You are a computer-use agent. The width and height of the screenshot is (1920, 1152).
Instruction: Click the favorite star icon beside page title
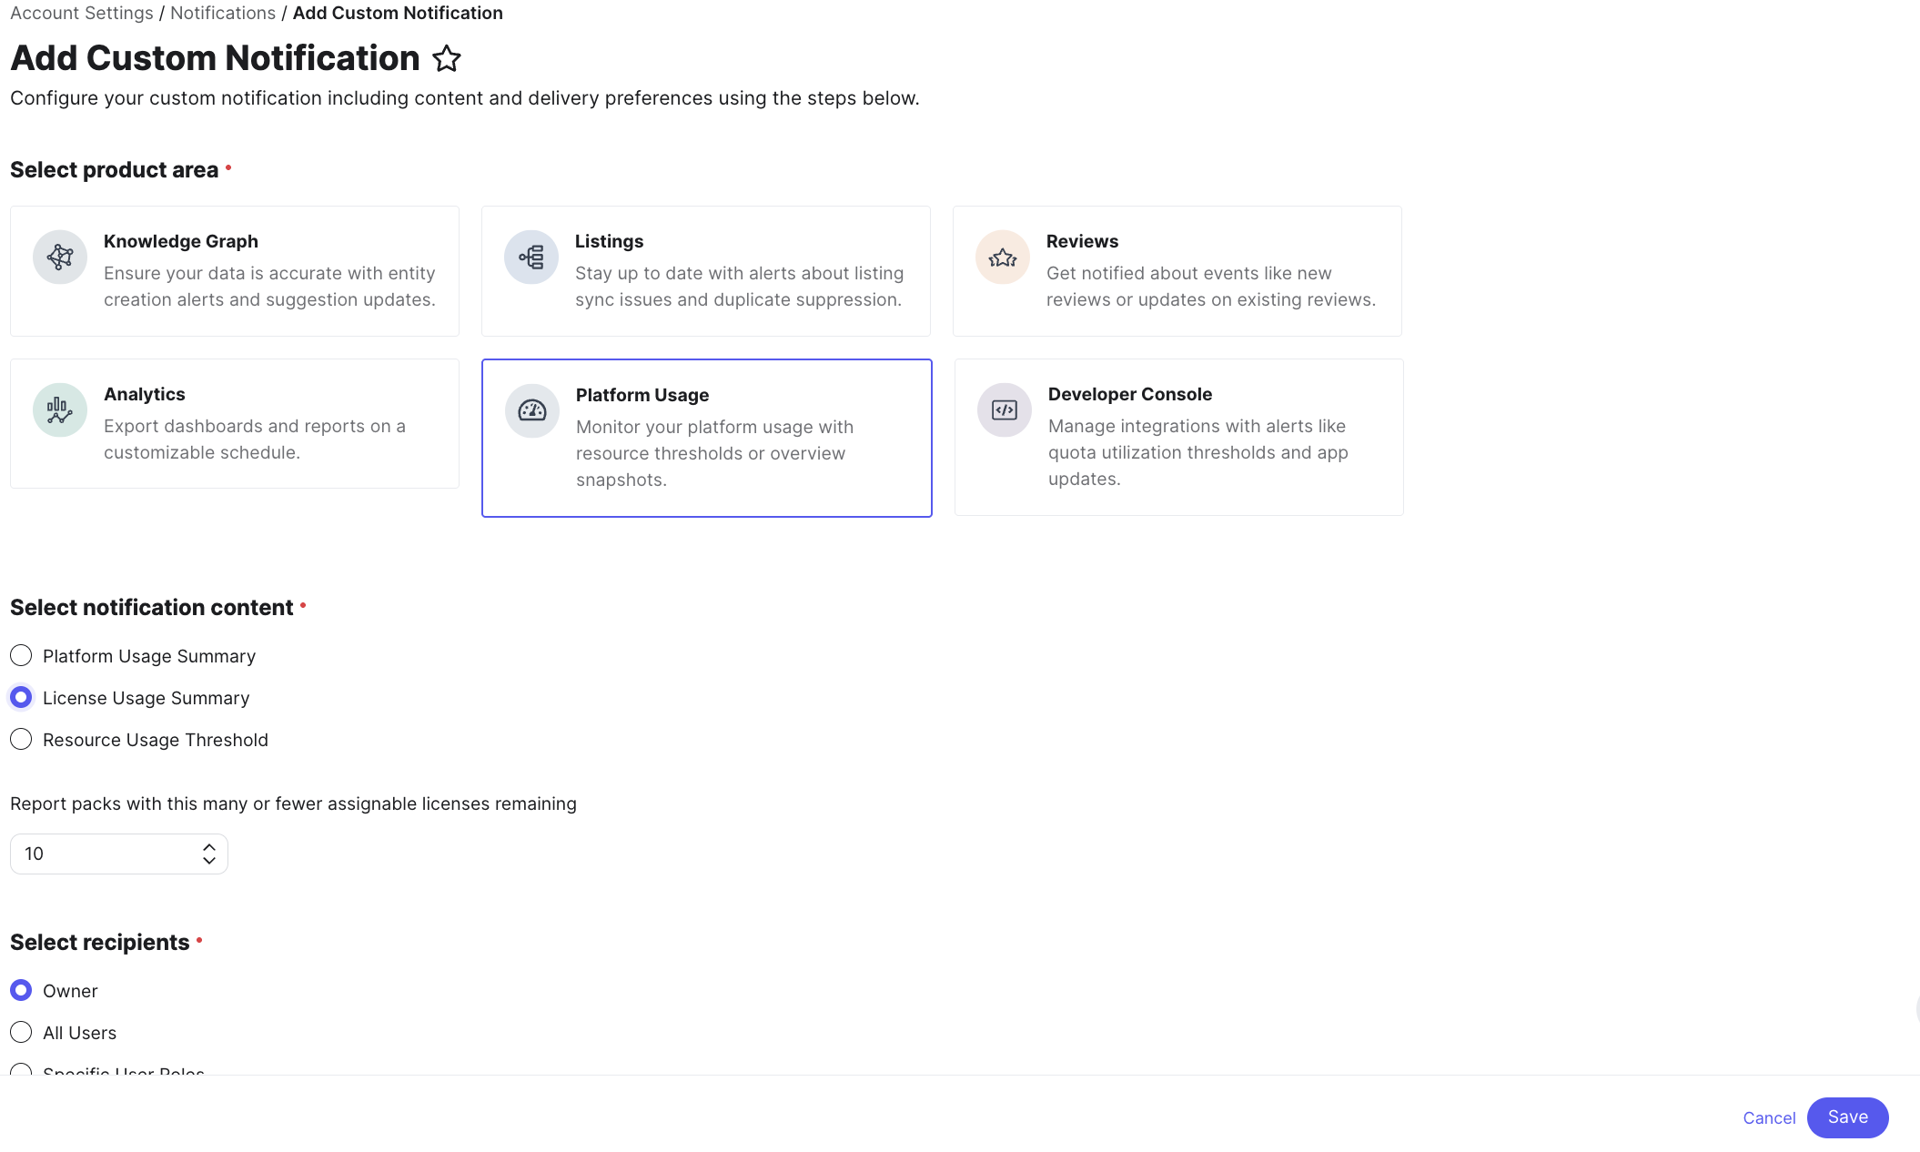coord(446,59)
